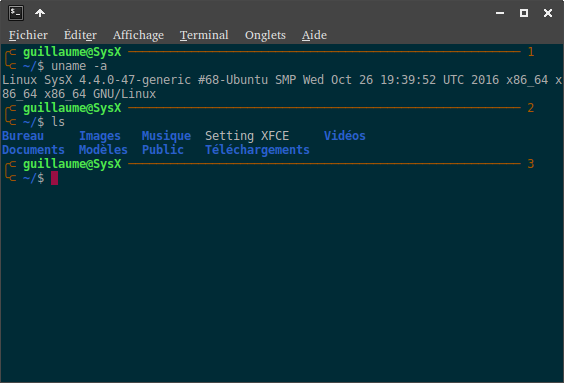The height and width of the screenshot is (383, 564).
Task: Click prompt number 3 at the right
Action: [531, 164]
